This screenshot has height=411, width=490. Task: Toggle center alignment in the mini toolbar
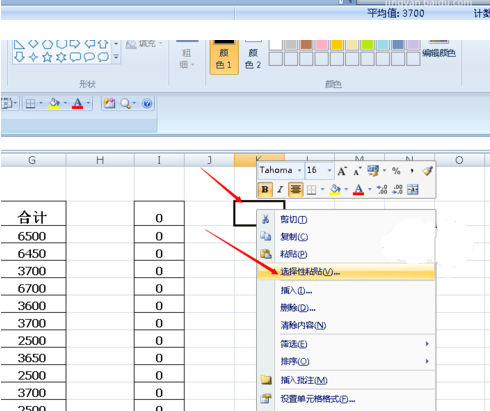coord(296,190)
